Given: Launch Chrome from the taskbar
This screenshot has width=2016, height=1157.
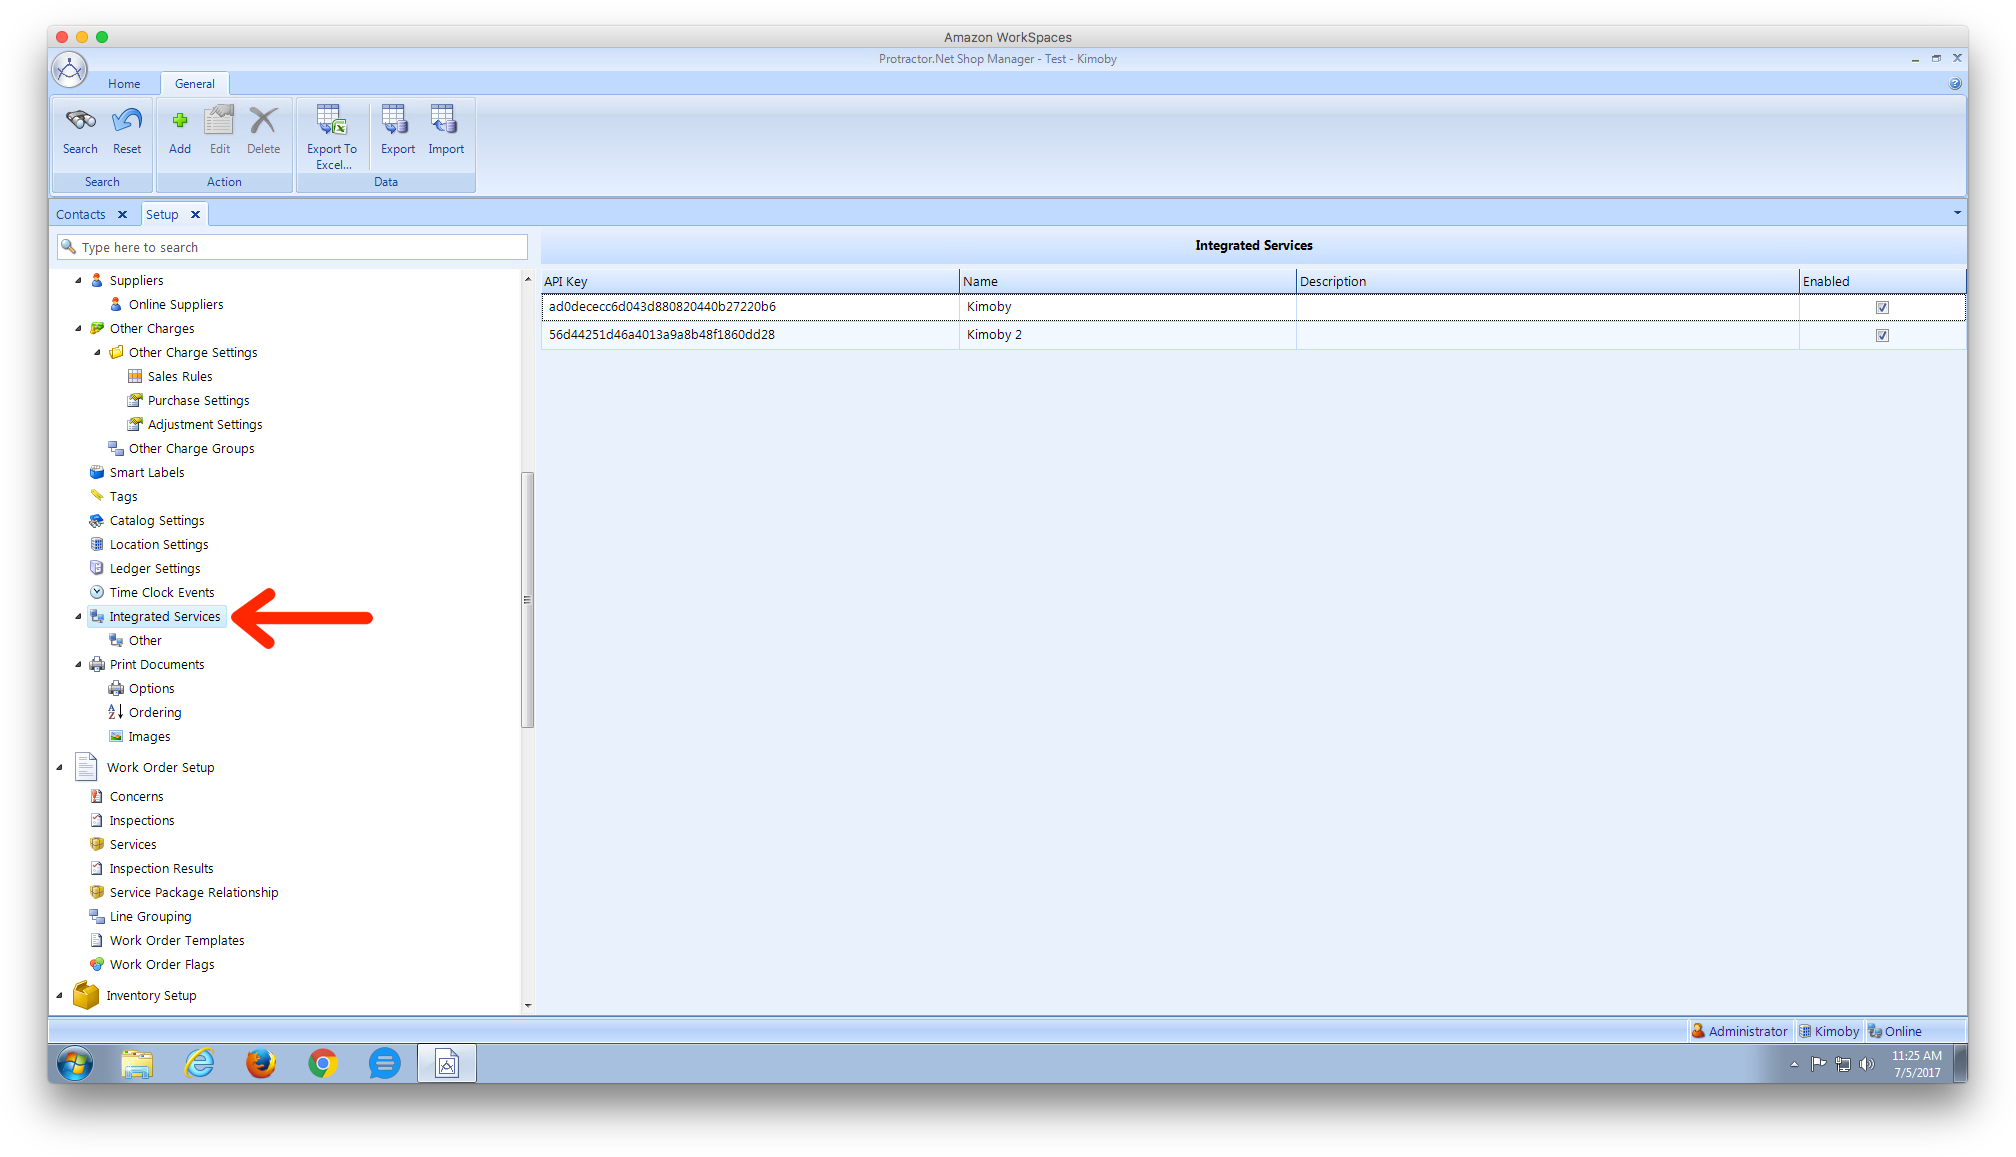Looking at the screenshot, I should (x=322, y=1064).
